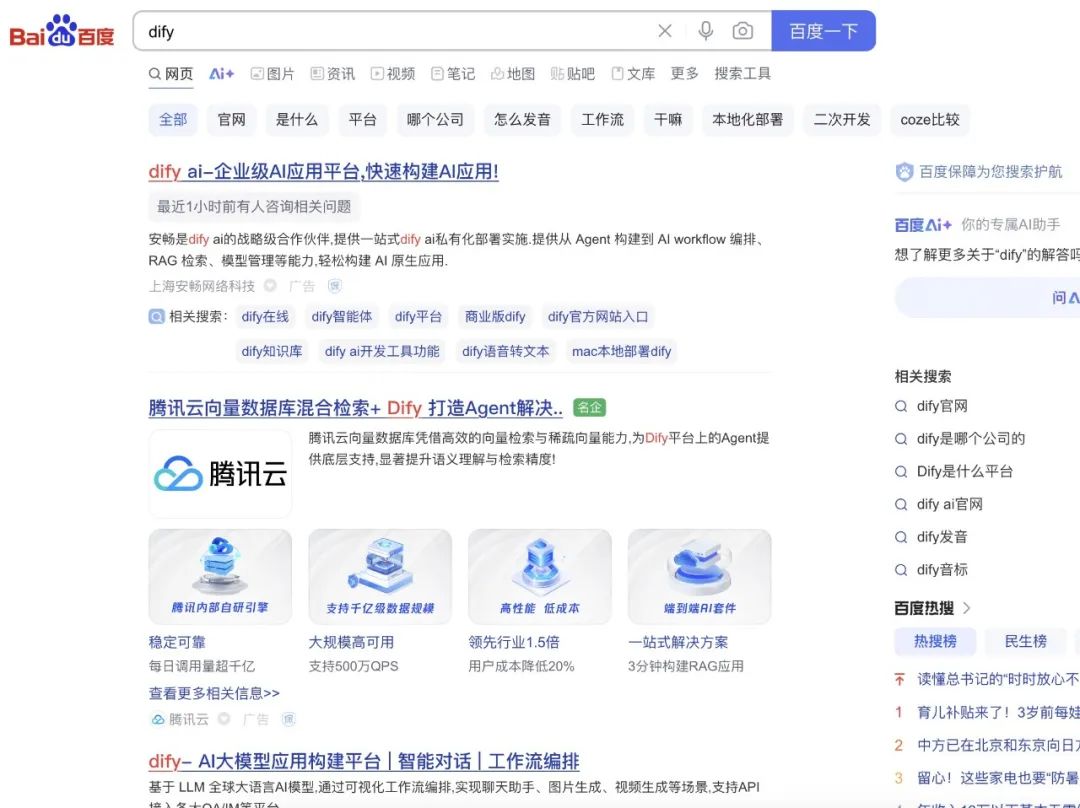Open result 腾讯云向量数据库混合检索+ Dify
This screenshot has height=808, width=1080.
tap(355, 408)
